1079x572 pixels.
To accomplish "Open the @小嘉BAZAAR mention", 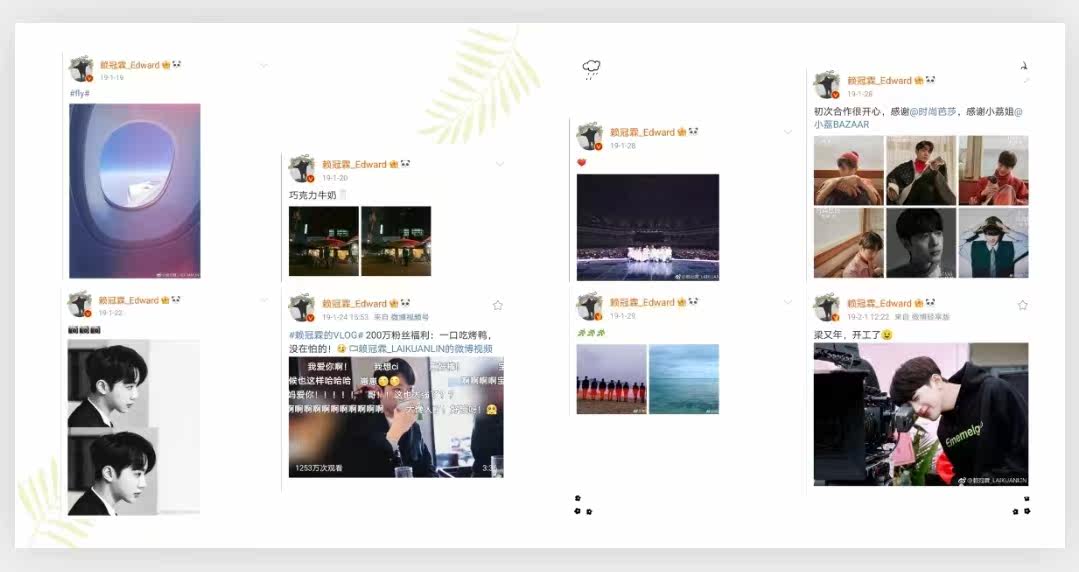I will (x=842, y=125).
